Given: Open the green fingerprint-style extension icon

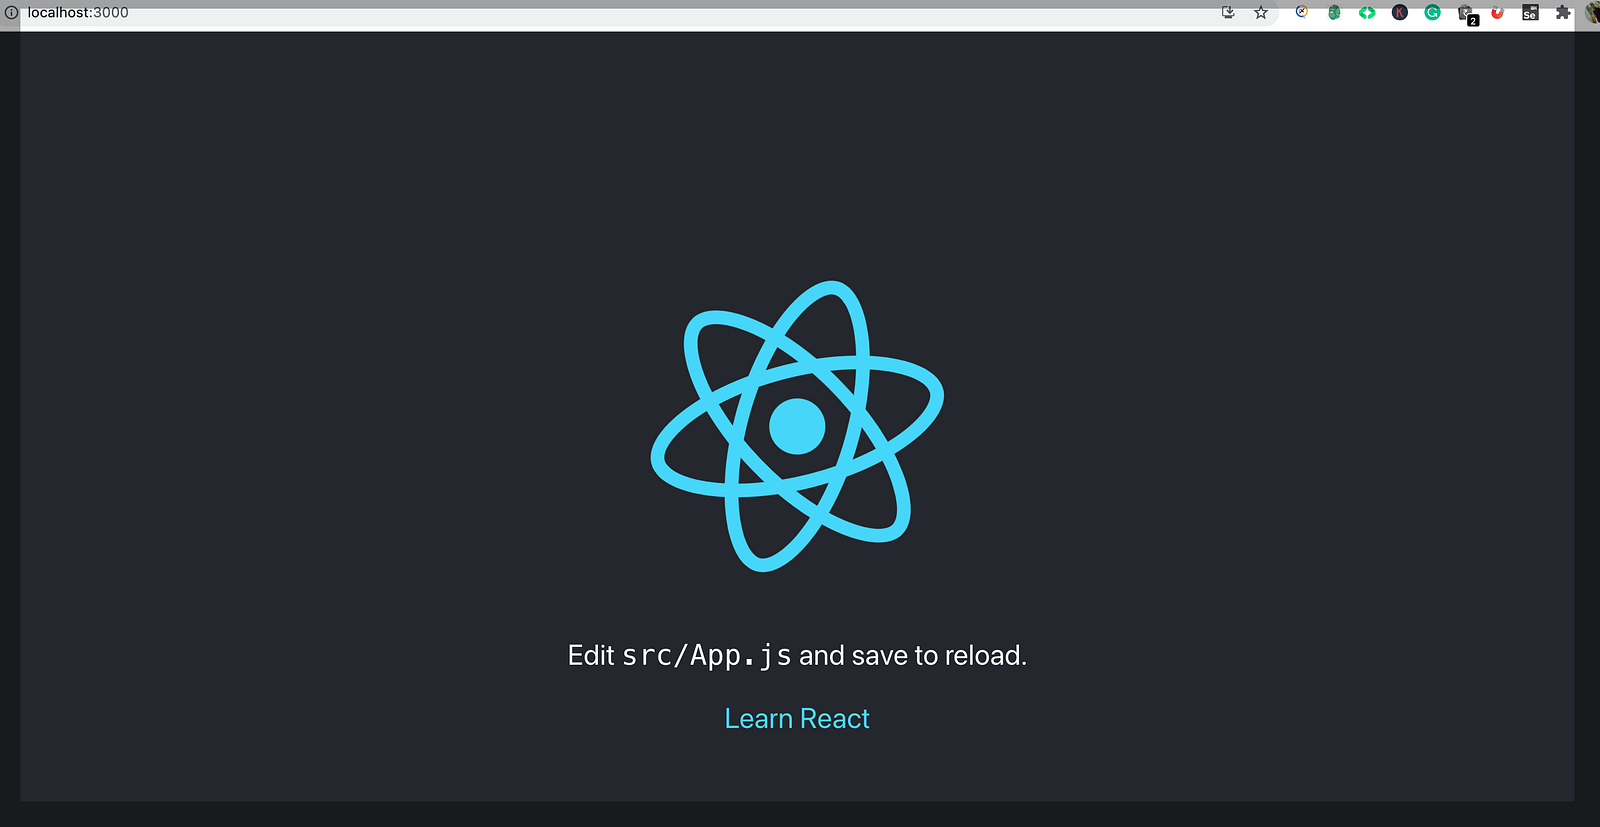Looking at the screenshot, I should (1334, 13).
